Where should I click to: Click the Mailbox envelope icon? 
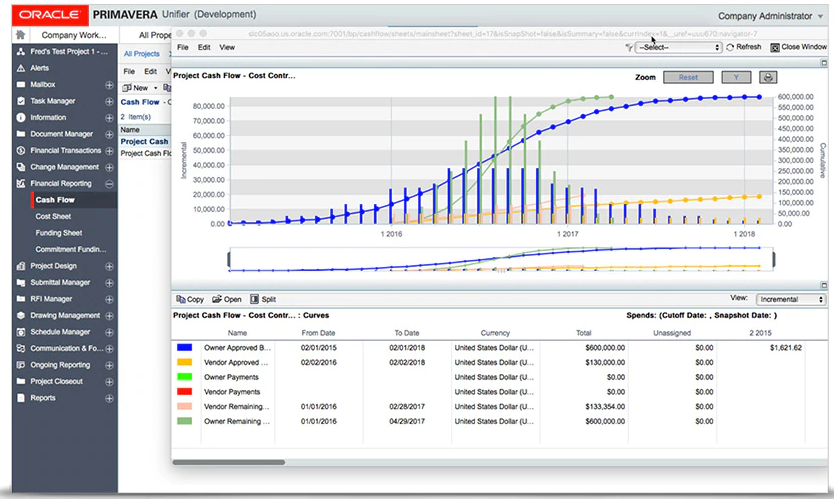pyautogui.click(x=21, y=85)
